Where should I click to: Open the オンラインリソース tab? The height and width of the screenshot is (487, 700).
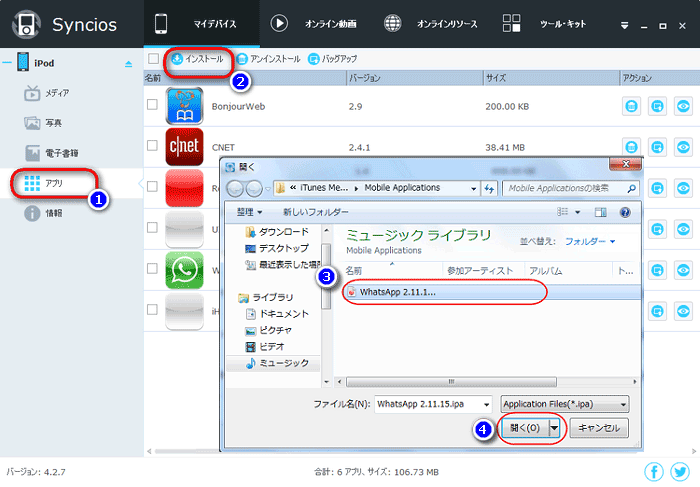coord(430,24)
